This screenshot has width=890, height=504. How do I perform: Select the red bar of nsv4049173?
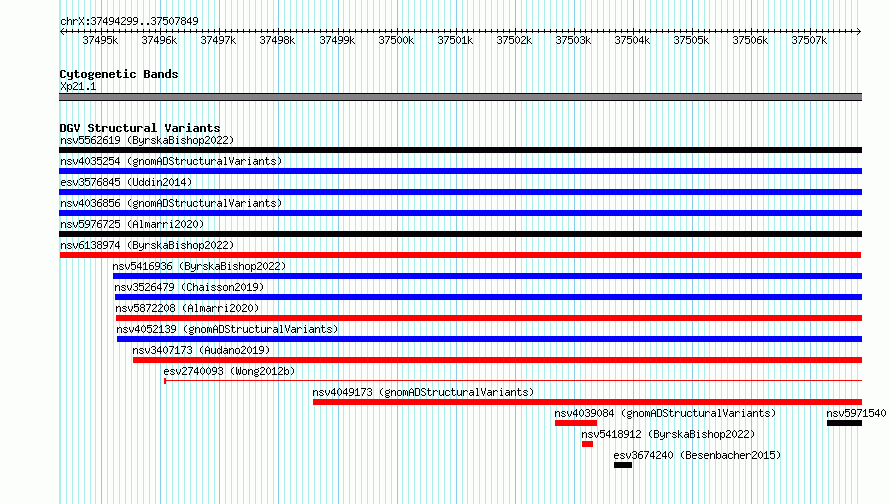point(587,402)
